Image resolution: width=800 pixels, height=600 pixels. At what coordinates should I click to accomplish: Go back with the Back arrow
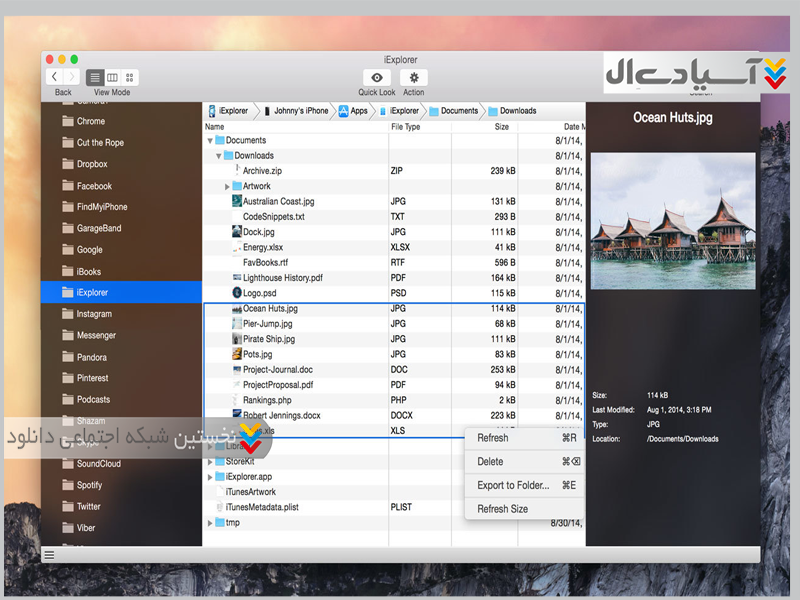point(54,77)
